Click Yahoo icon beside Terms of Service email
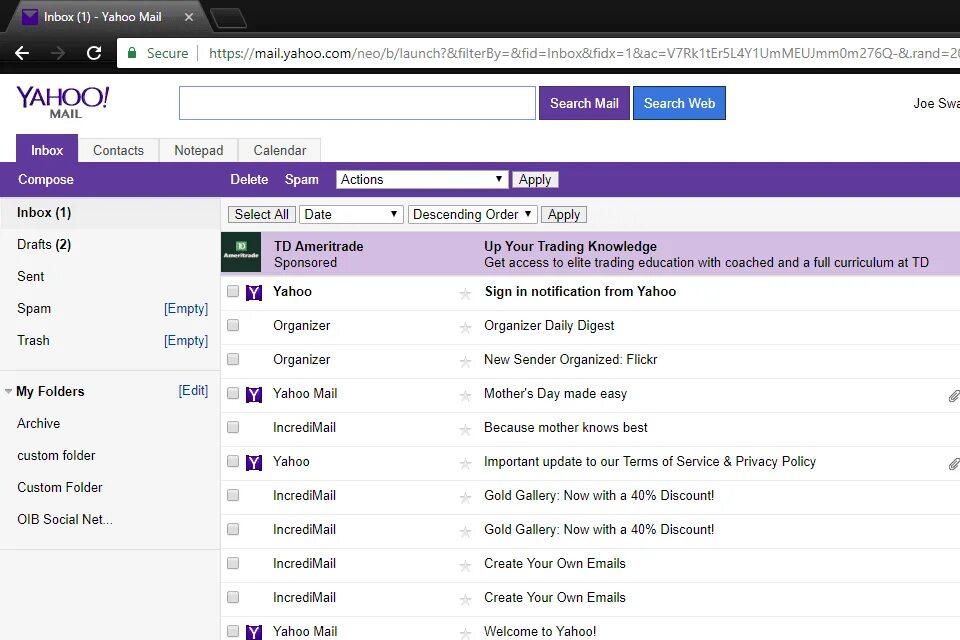 coord(253,462)
